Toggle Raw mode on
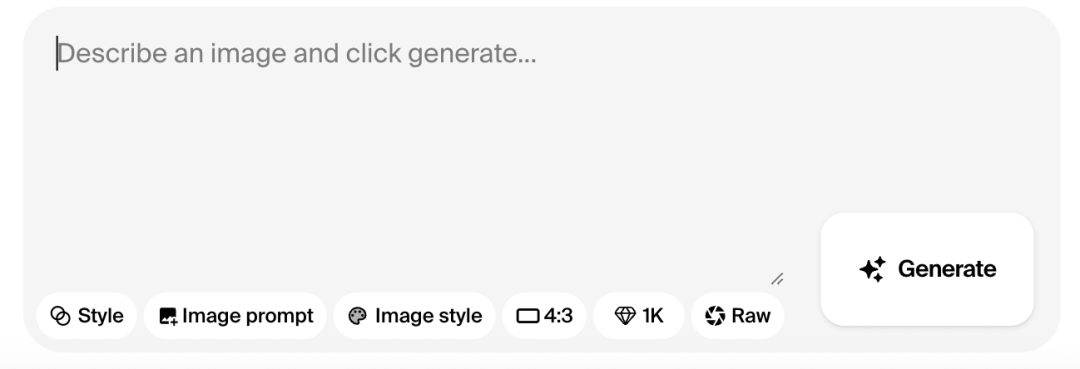Image resolution: width=1080 pixels, height=369 pixels. 738,316
